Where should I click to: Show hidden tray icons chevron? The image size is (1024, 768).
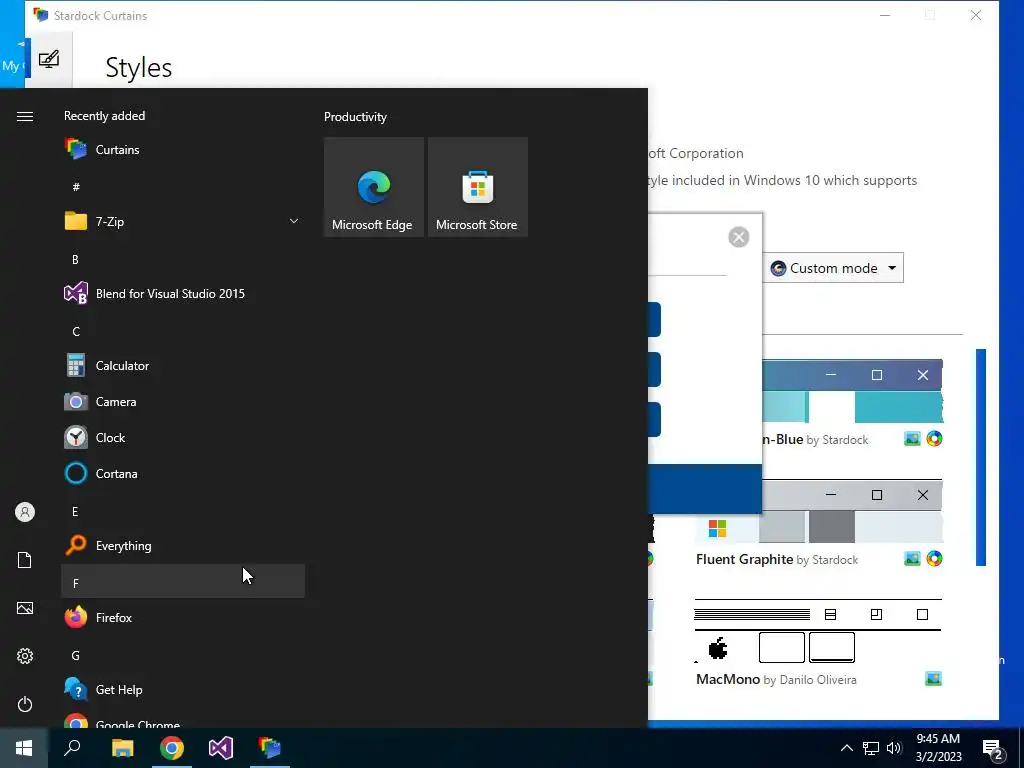coord(846,748)
